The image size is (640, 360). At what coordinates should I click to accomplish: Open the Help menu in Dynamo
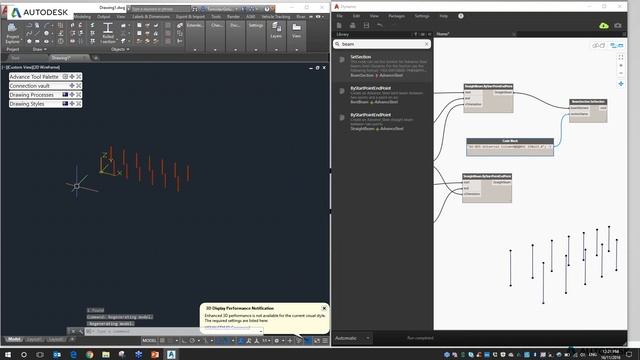click(444, 16)
